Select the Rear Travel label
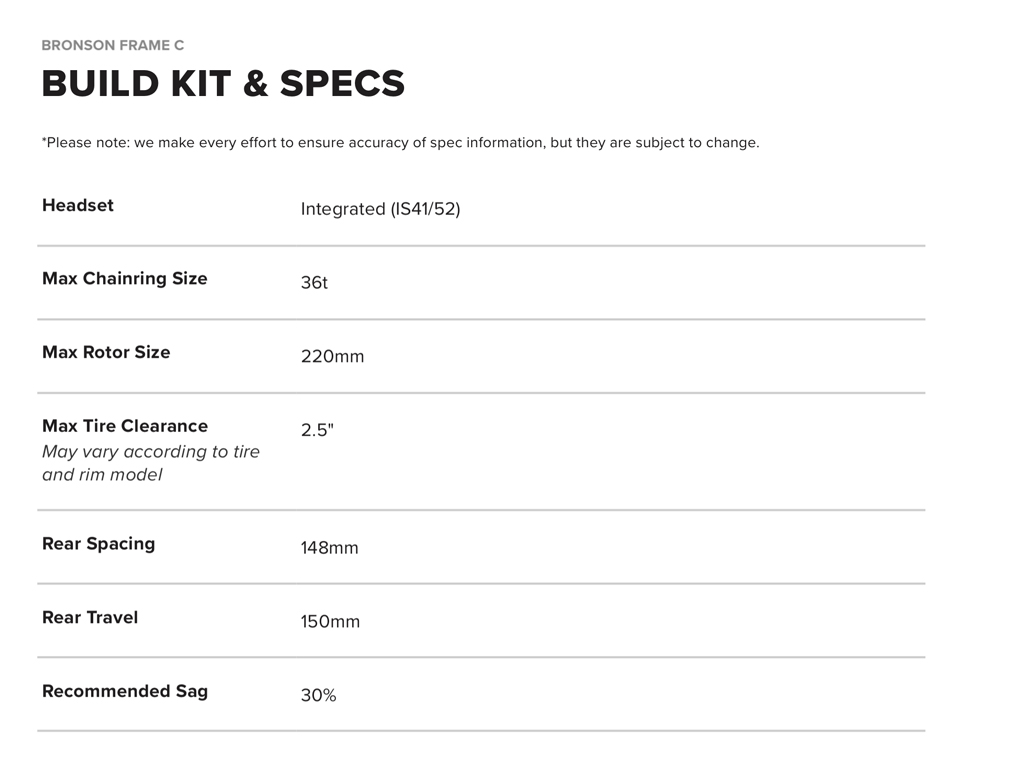 [90, 617]
